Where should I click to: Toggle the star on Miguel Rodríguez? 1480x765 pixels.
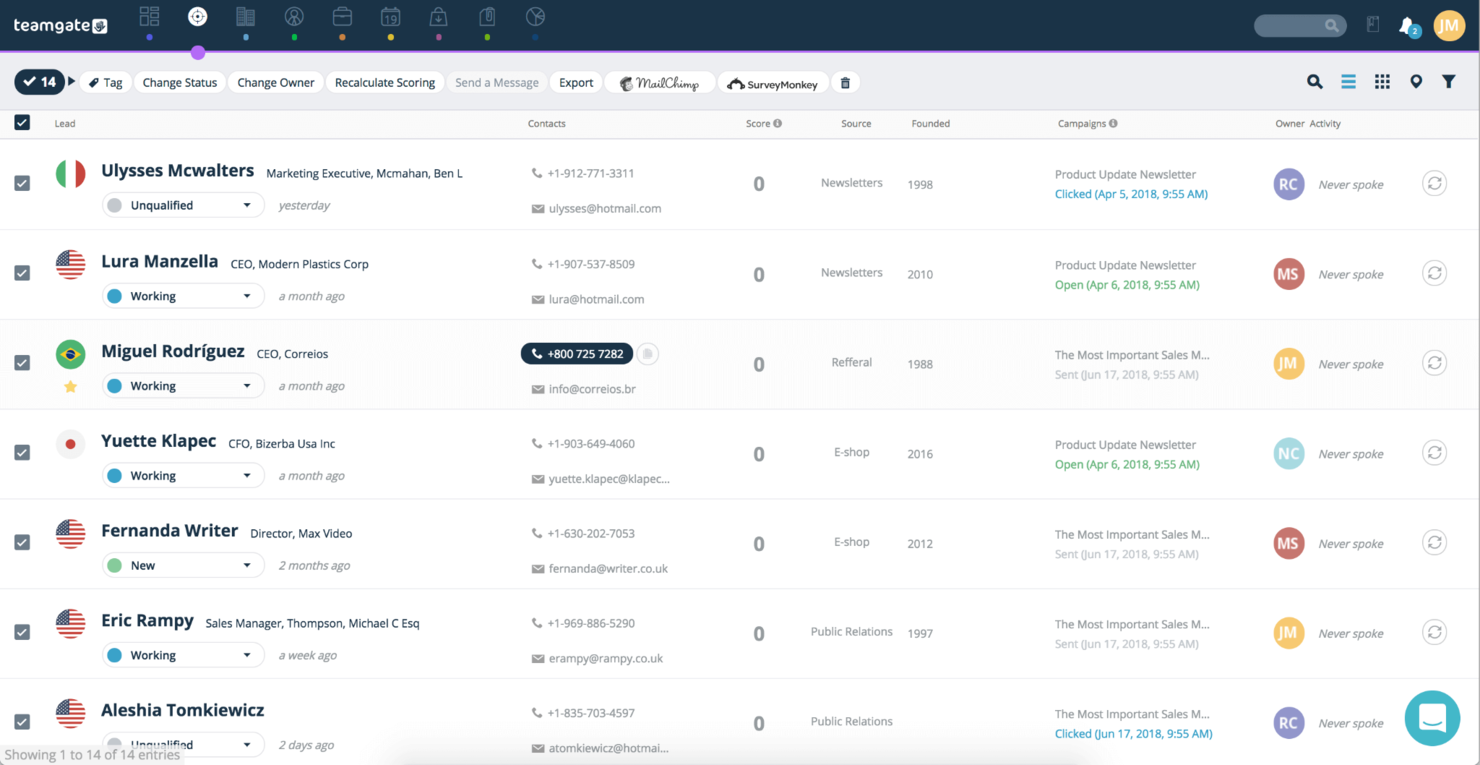(x=70, y=385)
